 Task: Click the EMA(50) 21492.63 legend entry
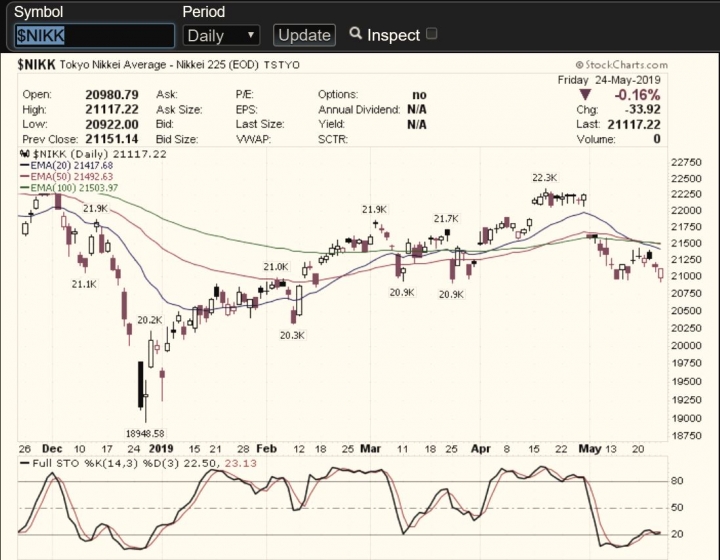point(66,177)
